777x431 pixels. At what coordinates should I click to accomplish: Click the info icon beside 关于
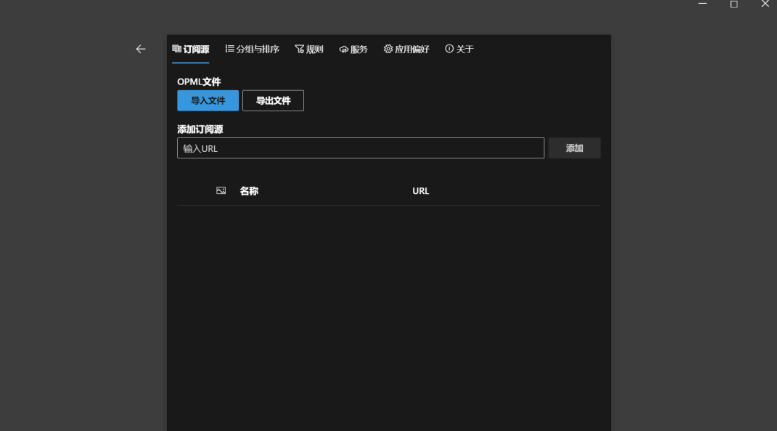[x=449, y=49]
